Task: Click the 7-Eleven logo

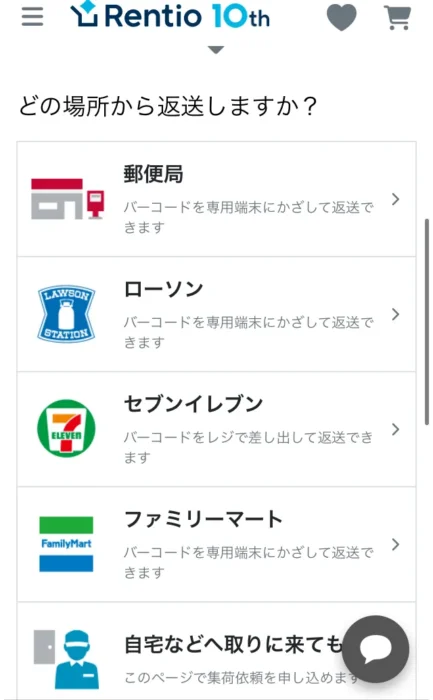Action: (66, 429)
